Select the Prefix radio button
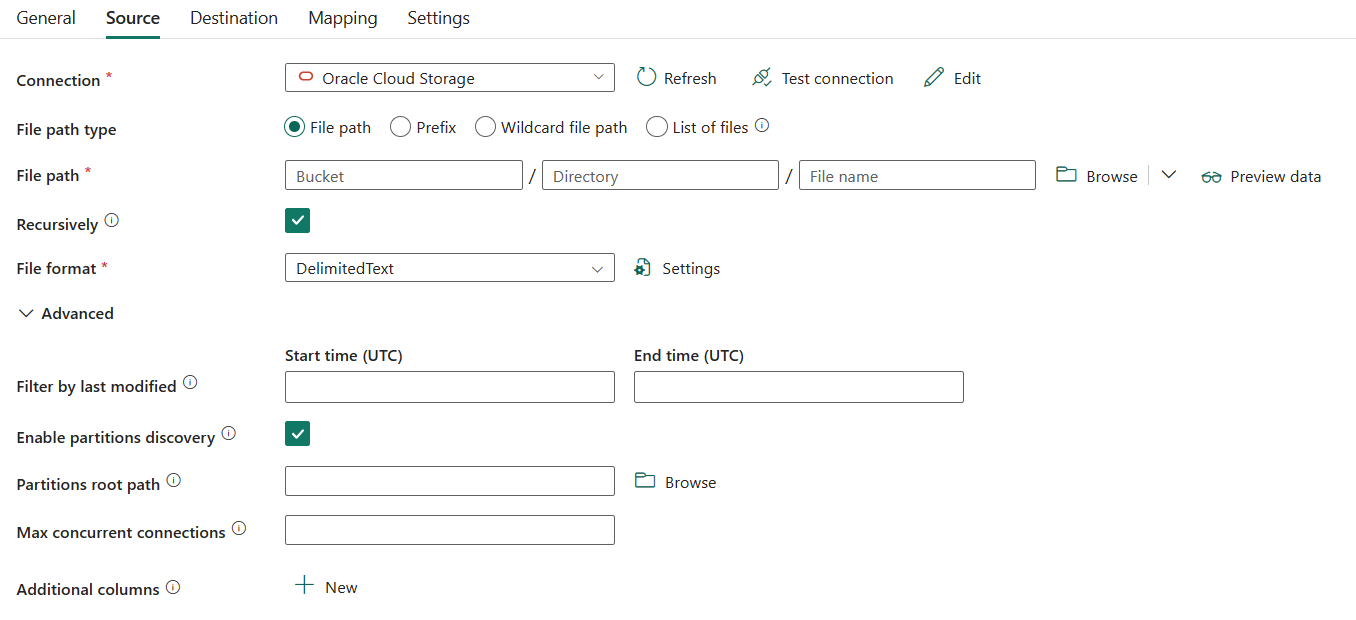 coord(400,127)
